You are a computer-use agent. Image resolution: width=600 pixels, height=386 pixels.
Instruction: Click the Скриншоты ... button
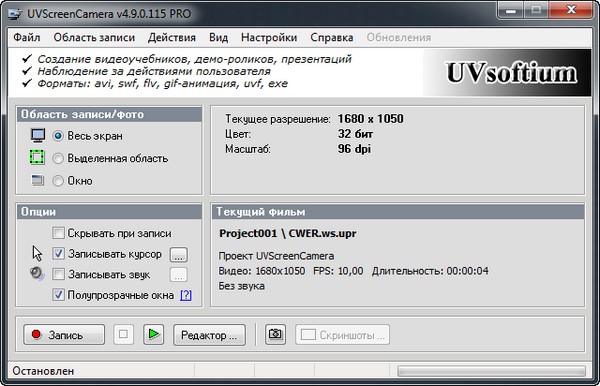[342, 335]
